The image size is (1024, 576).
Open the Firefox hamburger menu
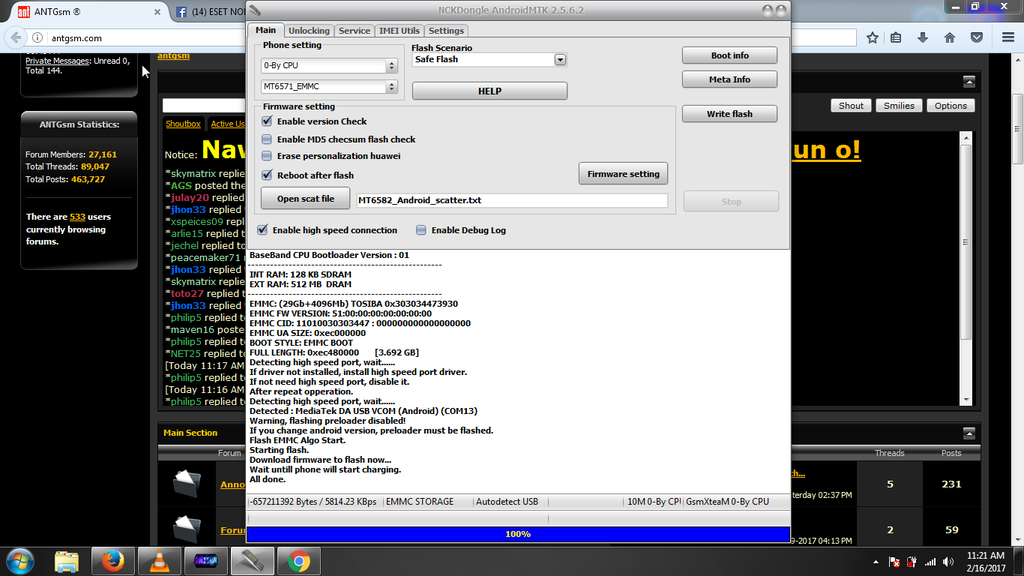pos(1007,38)
